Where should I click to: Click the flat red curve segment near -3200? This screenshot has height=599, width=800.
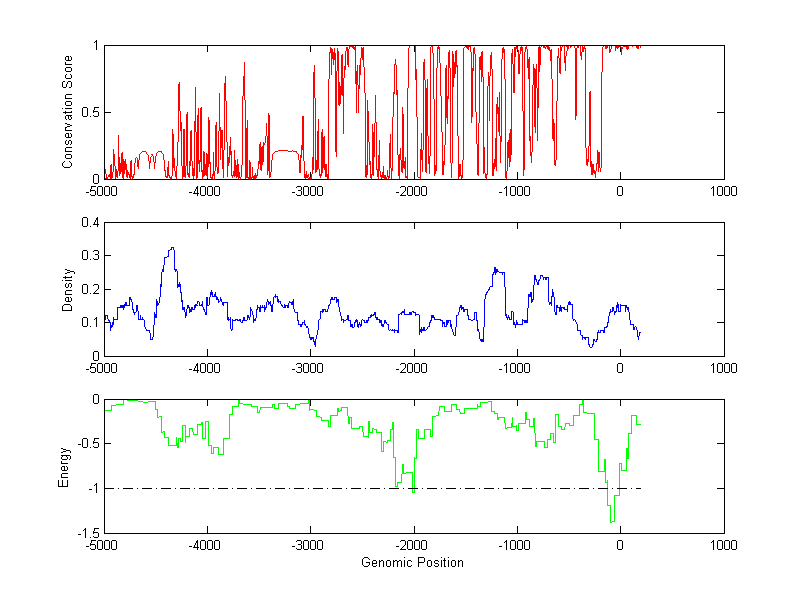pyautogui.click(x=287, y=151)
